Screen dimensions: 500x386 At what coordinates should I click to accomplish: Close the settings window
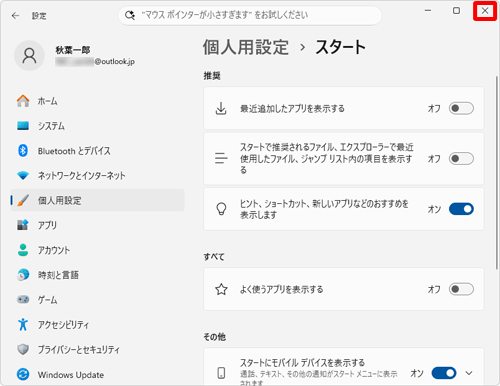coord(485,11)
